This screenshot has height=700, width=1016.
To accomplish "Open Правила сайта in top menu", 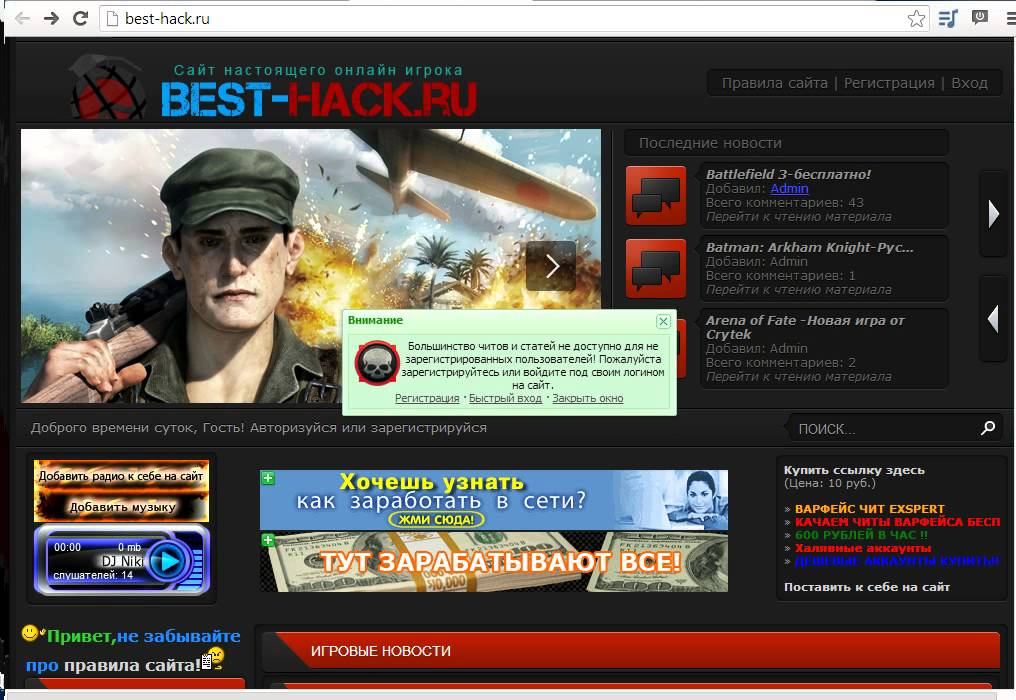I will pyautogui.click(x=774, y=83).
